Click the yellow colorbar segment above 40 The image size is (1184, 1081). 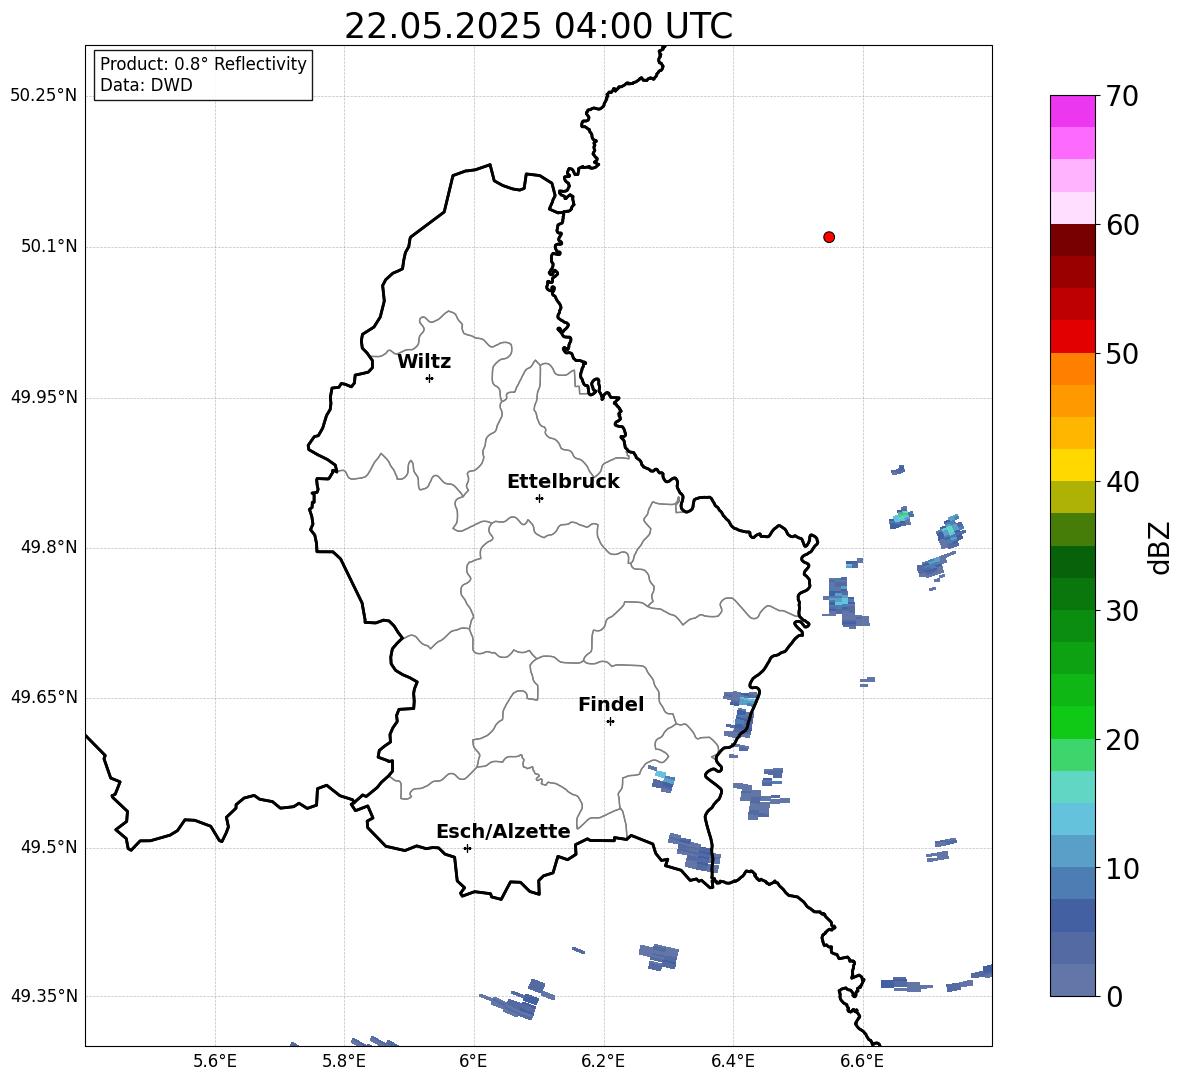point(1072,465)
